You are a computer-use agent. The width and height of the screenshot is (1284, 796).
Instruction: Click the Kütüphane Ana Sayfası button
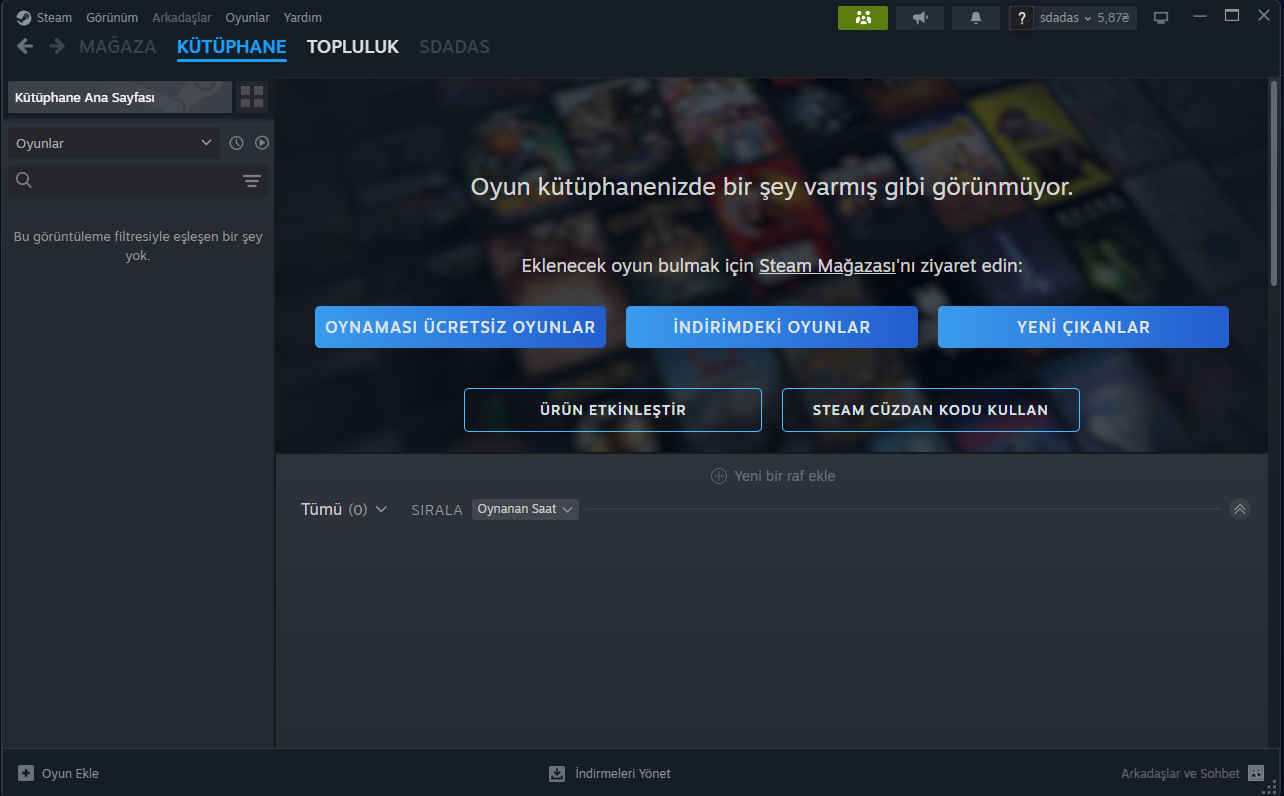click(120, 97)
